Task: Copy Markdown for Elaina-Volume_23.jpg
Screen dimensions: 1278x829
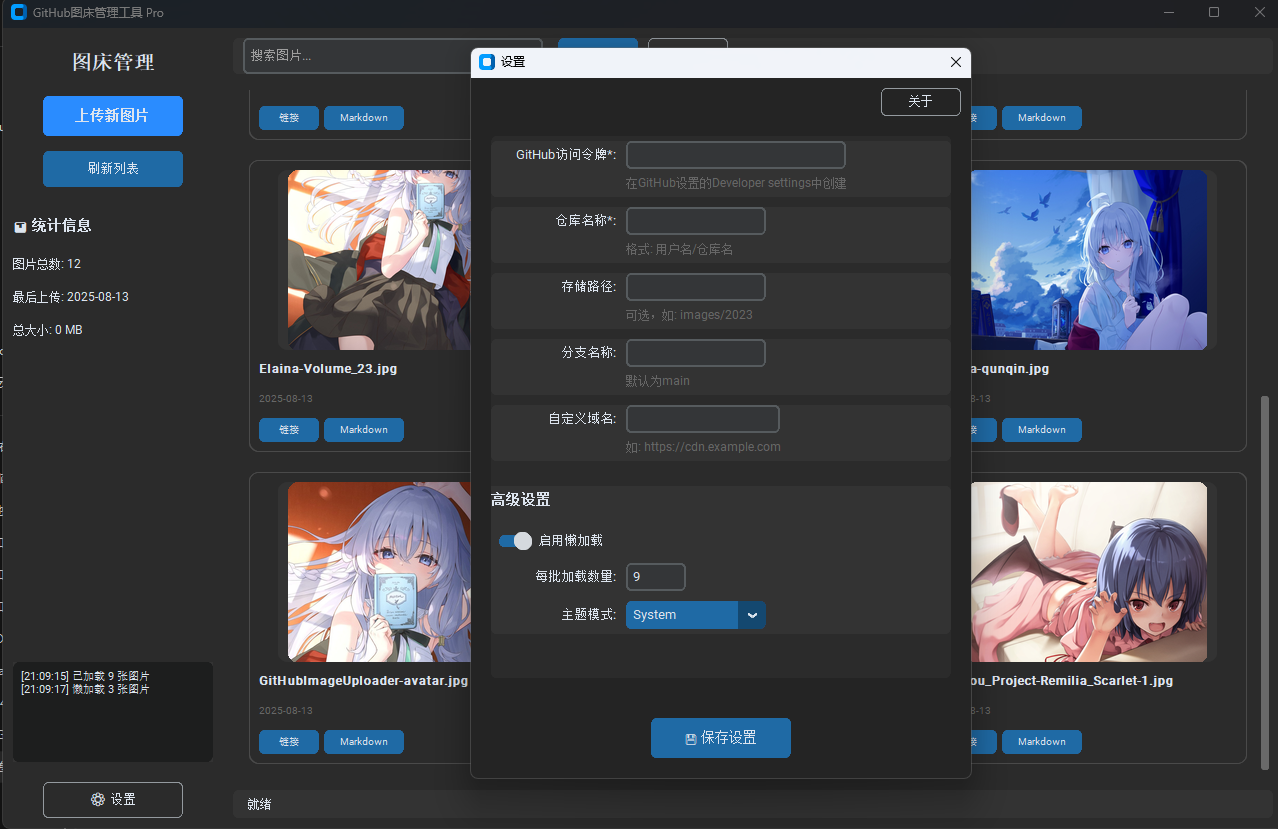Action: 363,430
